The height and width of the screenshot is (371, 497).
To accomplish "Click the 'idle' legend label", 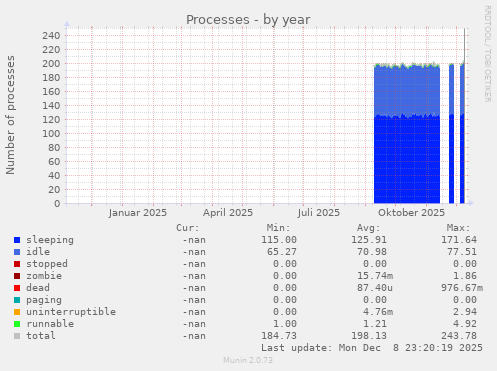I will pos(38,252).
